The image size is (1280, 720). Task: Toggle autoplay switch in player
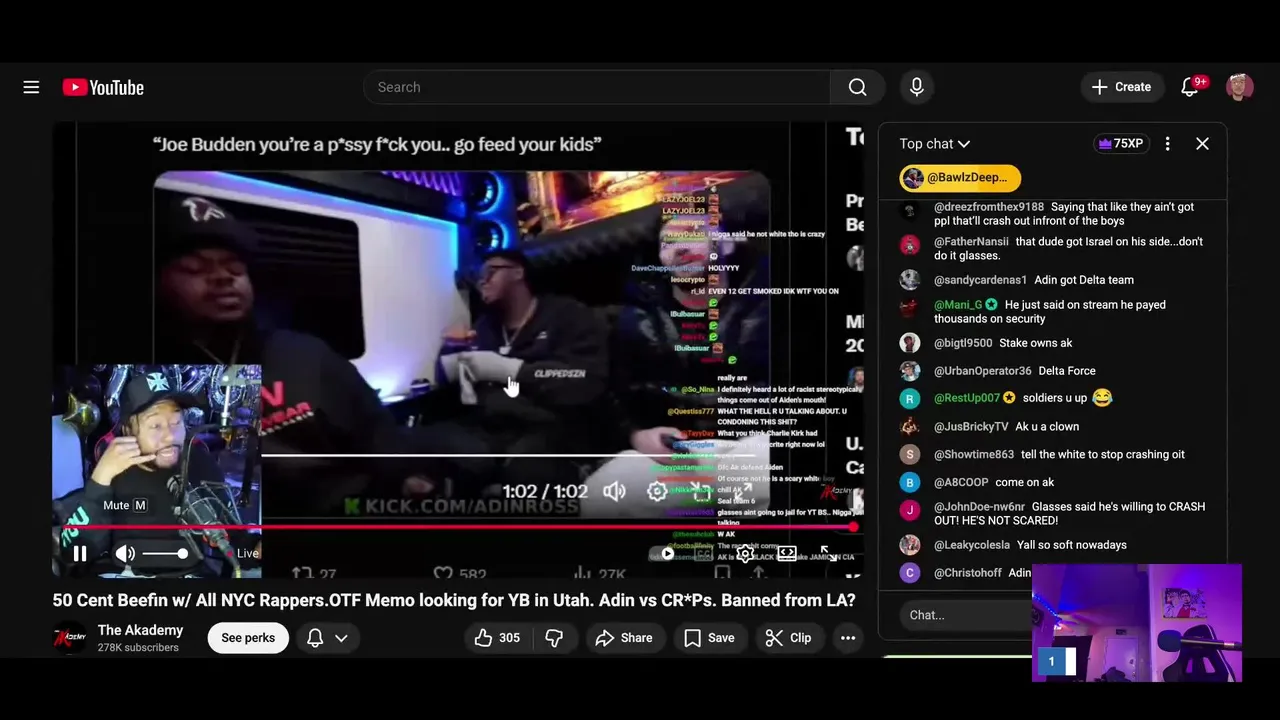point(664,553)
